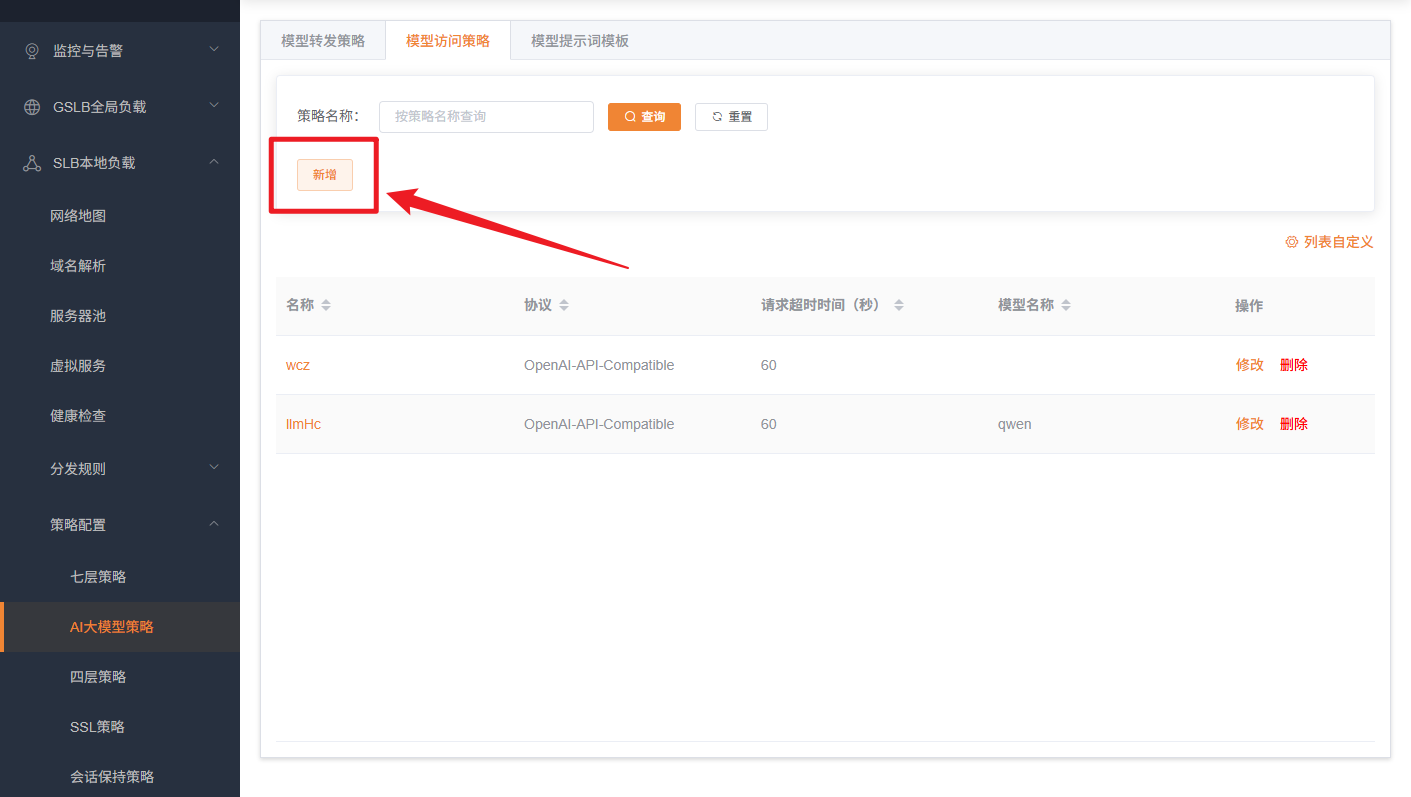Click the highlighted 新增 button

tap(324, 174)
